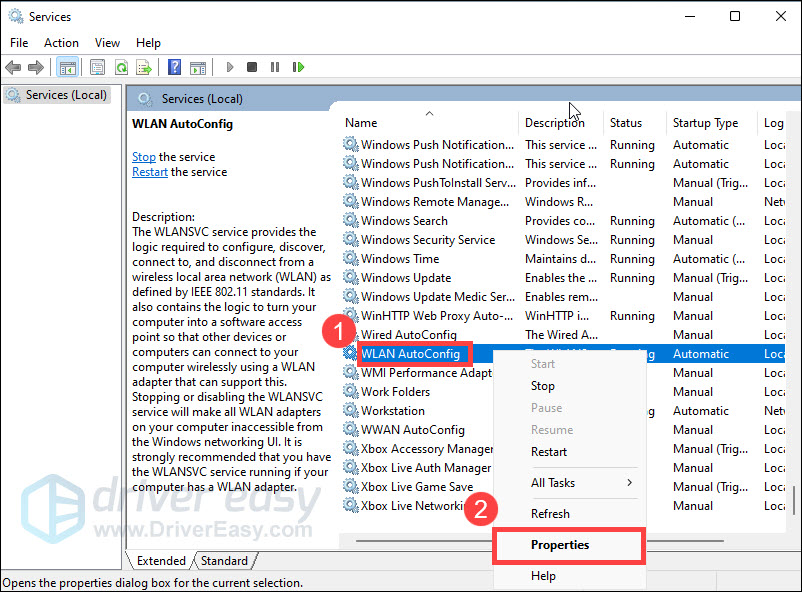Click the toolbar Properties icon
The image size is (802, 592).
tap(97, 67)
